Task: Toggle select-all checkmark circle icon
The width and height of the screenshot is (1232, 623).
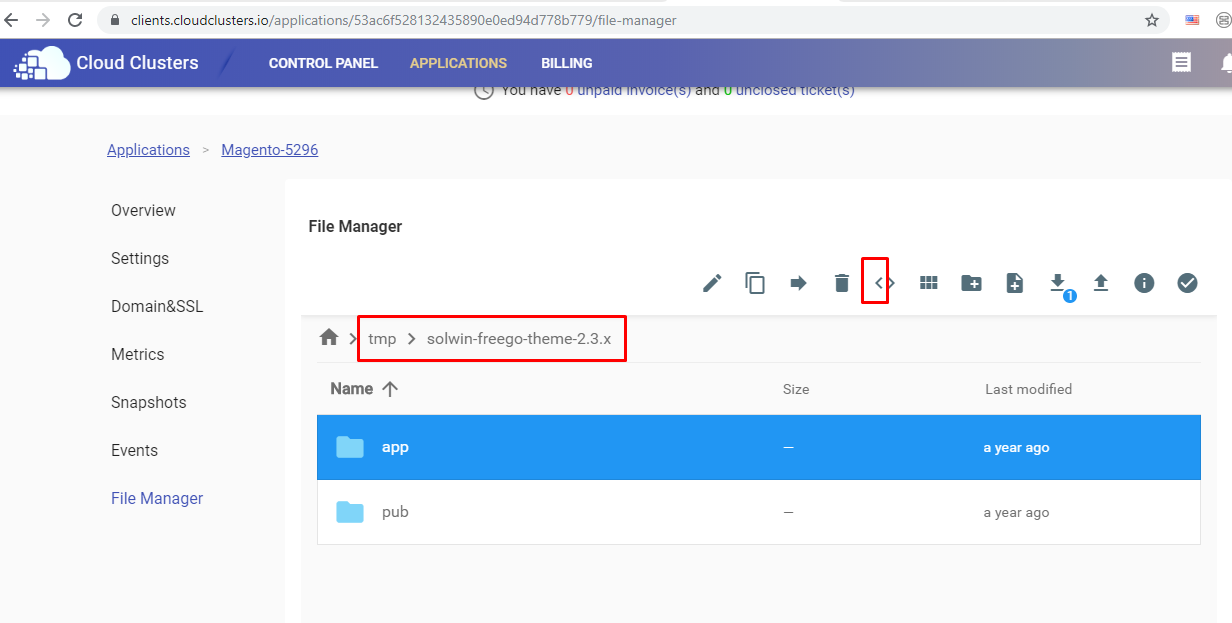Action: [1187, 283]
